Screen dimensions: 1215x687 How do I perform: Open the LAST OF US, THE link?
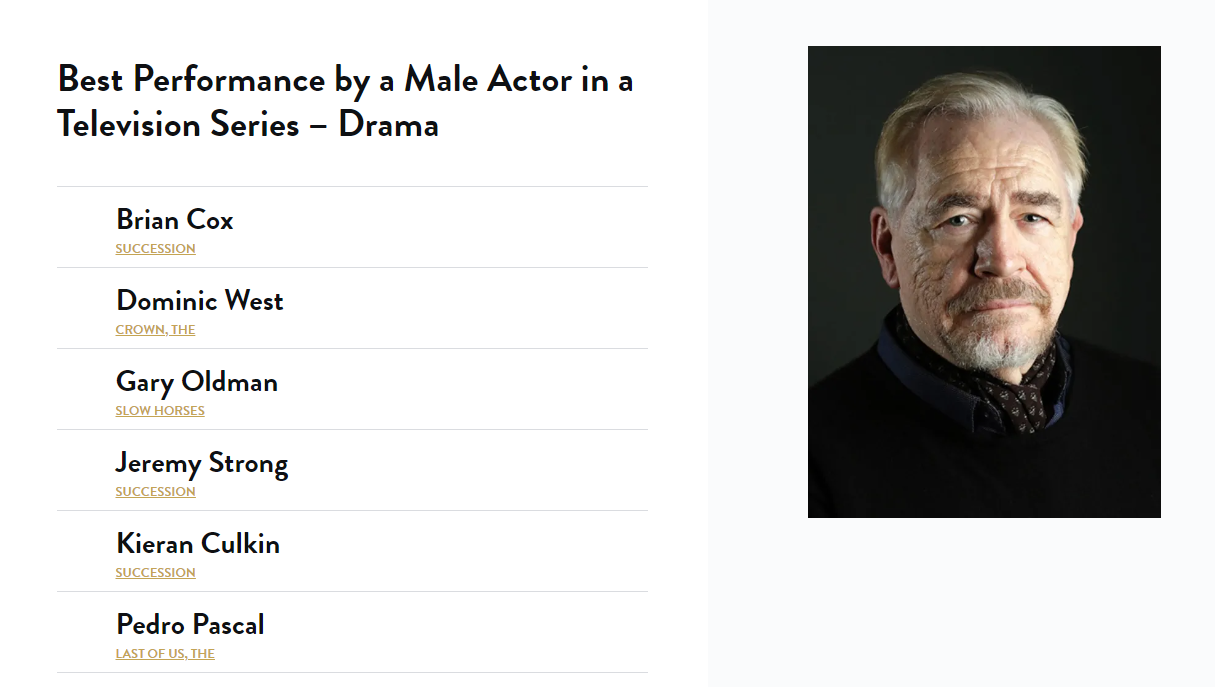tap(165, 654)
